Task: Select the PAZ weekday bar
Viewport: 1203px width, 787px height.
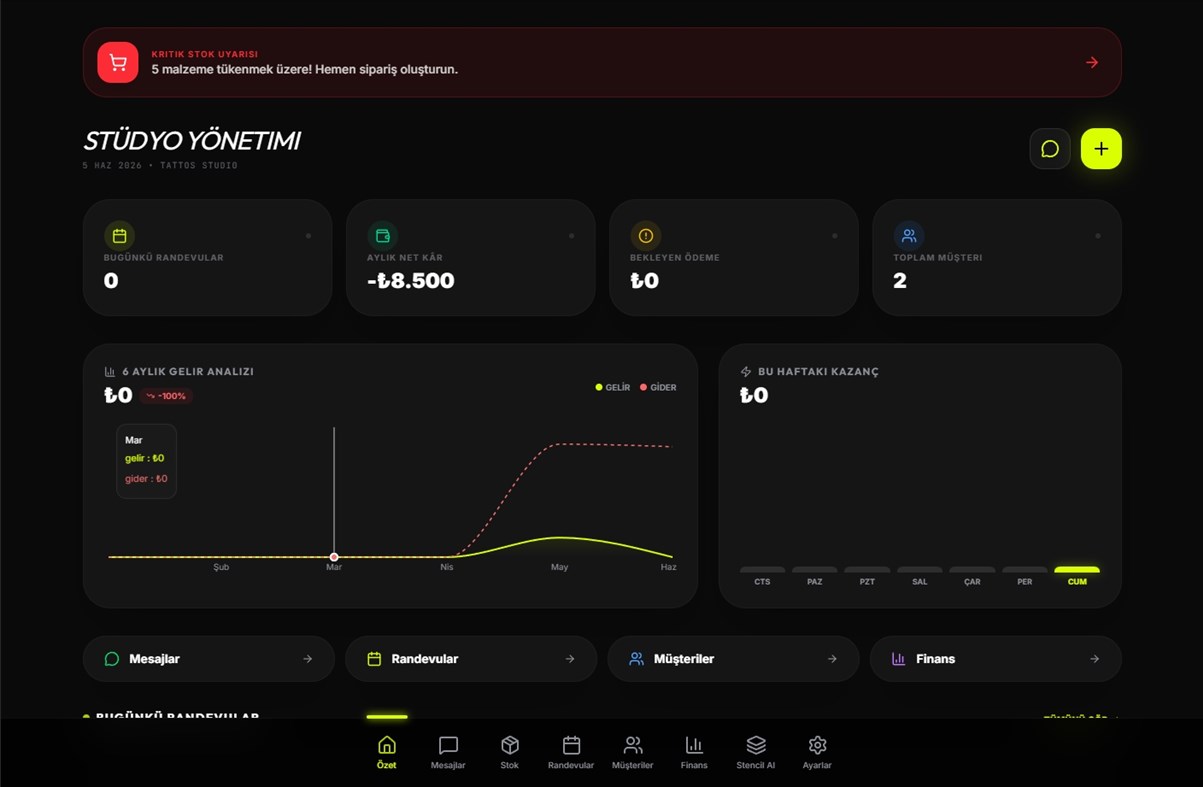Action: 815,570
